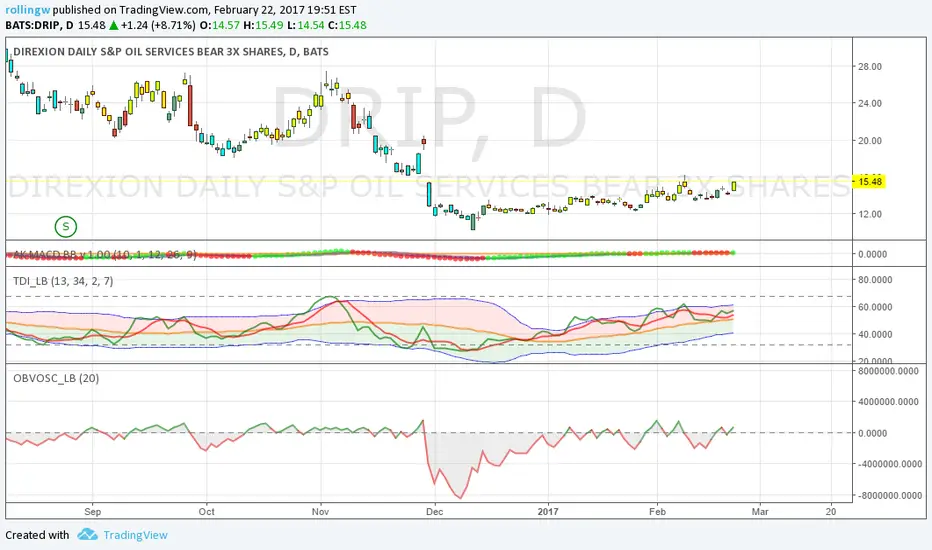Click the TDI_LB (13, 34, 2, 7) label
The width and height of the screenshot is (932, 550).
pyautogui.click(x=63, y=281)
